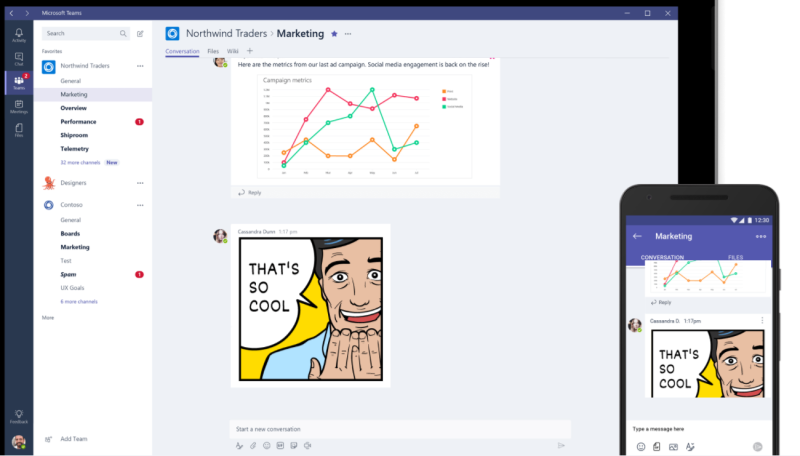800x456 pixels.
Task: Toggle the favorite star for Marketing channel
Action: [334, 34]
